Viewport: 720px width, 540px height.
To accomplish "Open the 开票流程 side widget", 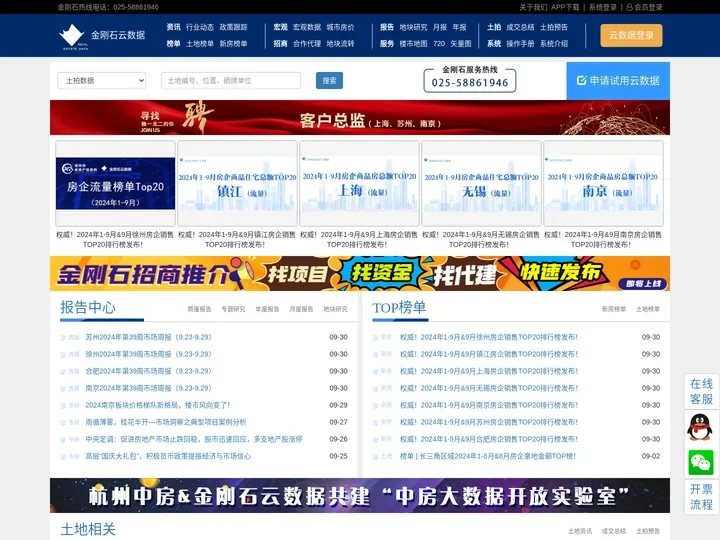I will 701,497.
